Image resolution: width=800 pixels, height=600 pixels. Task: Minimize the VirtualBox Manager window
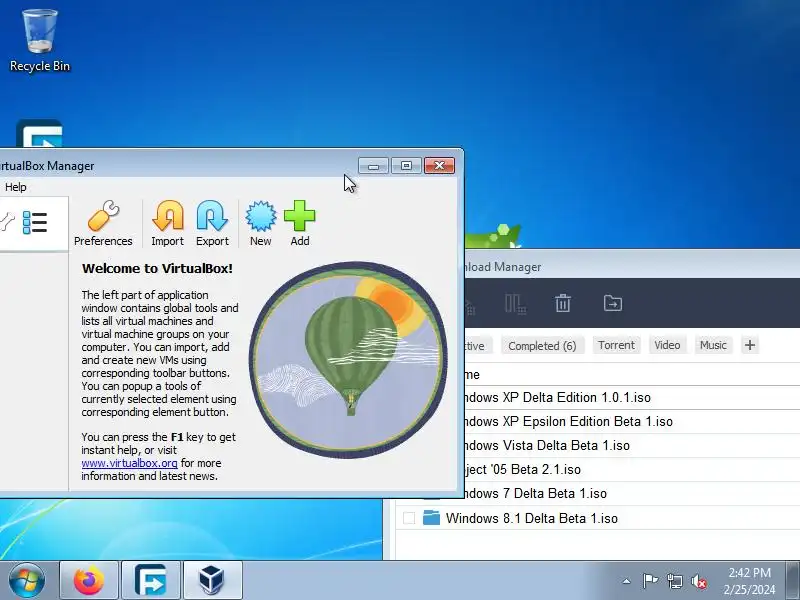point(373,166)
